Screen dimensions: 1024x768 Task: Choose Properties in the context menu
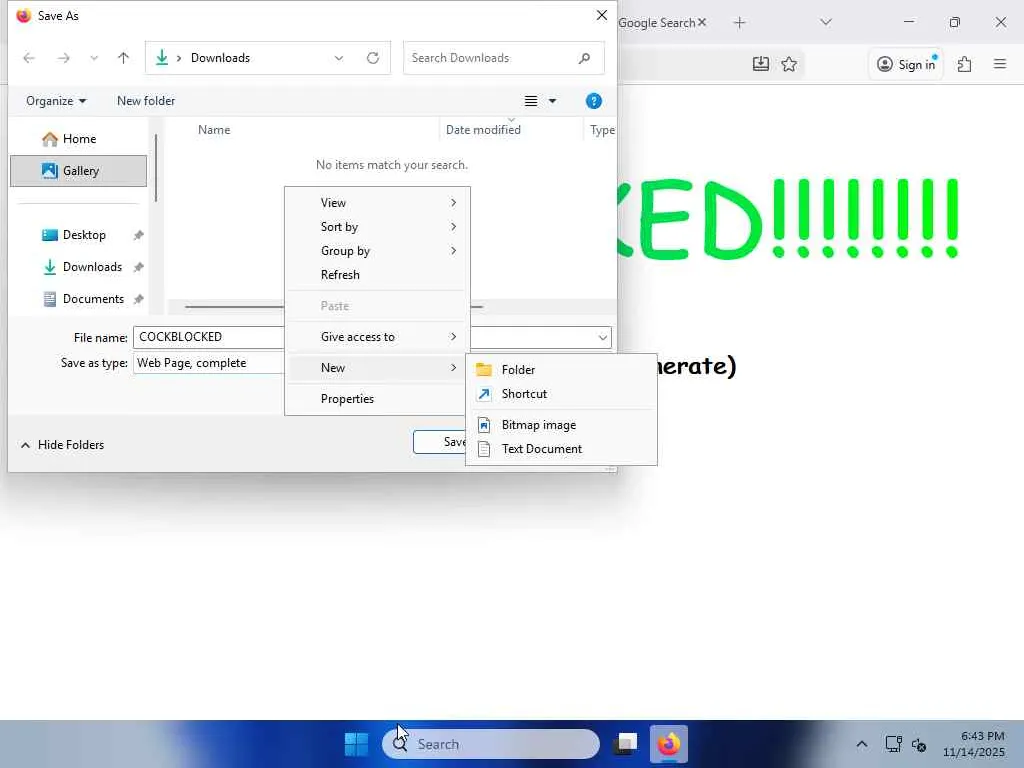tap(377, 399)
